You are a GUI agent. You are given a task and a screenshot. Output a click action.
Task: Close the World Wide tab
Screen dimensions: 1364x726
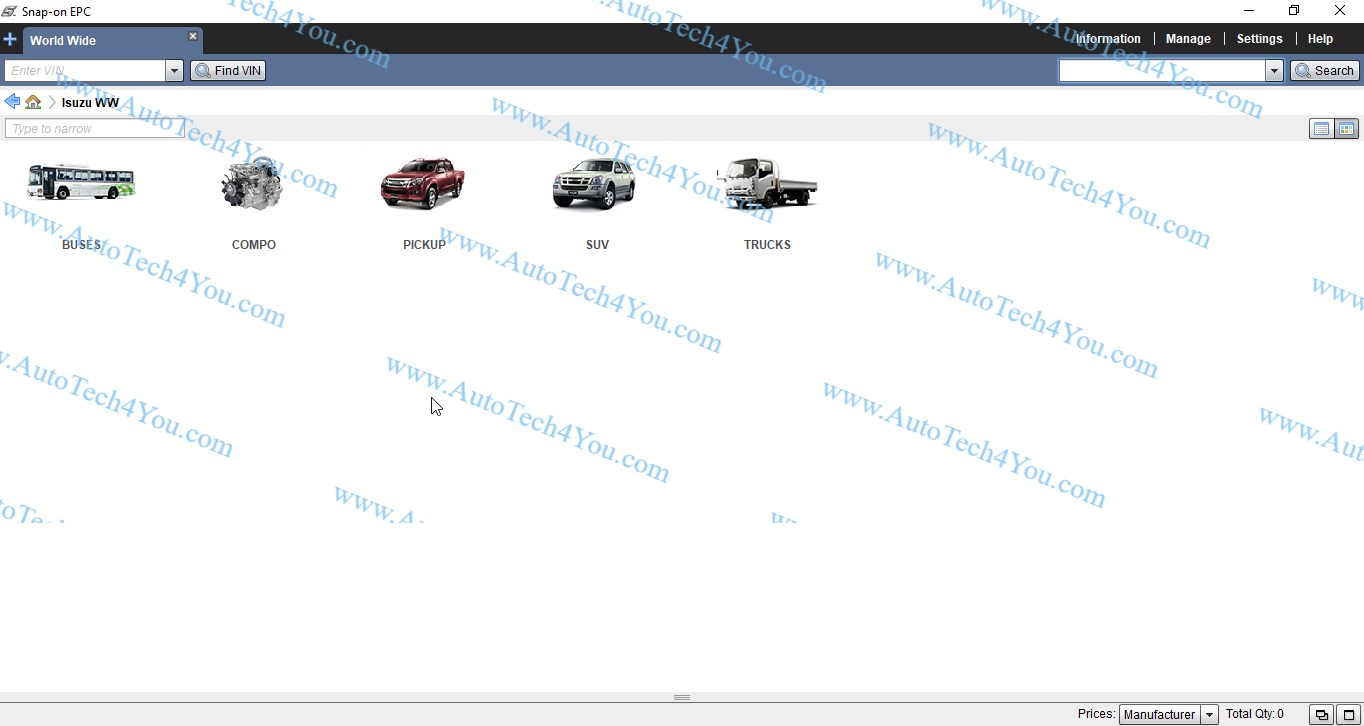[193, 36]
